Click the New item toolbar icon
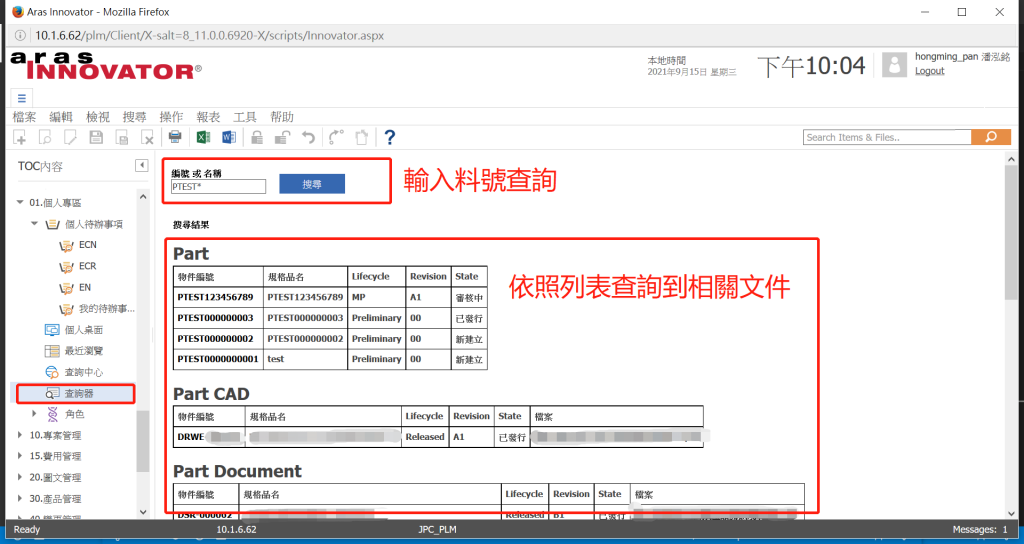The image size is (1024, 544). 20,137
